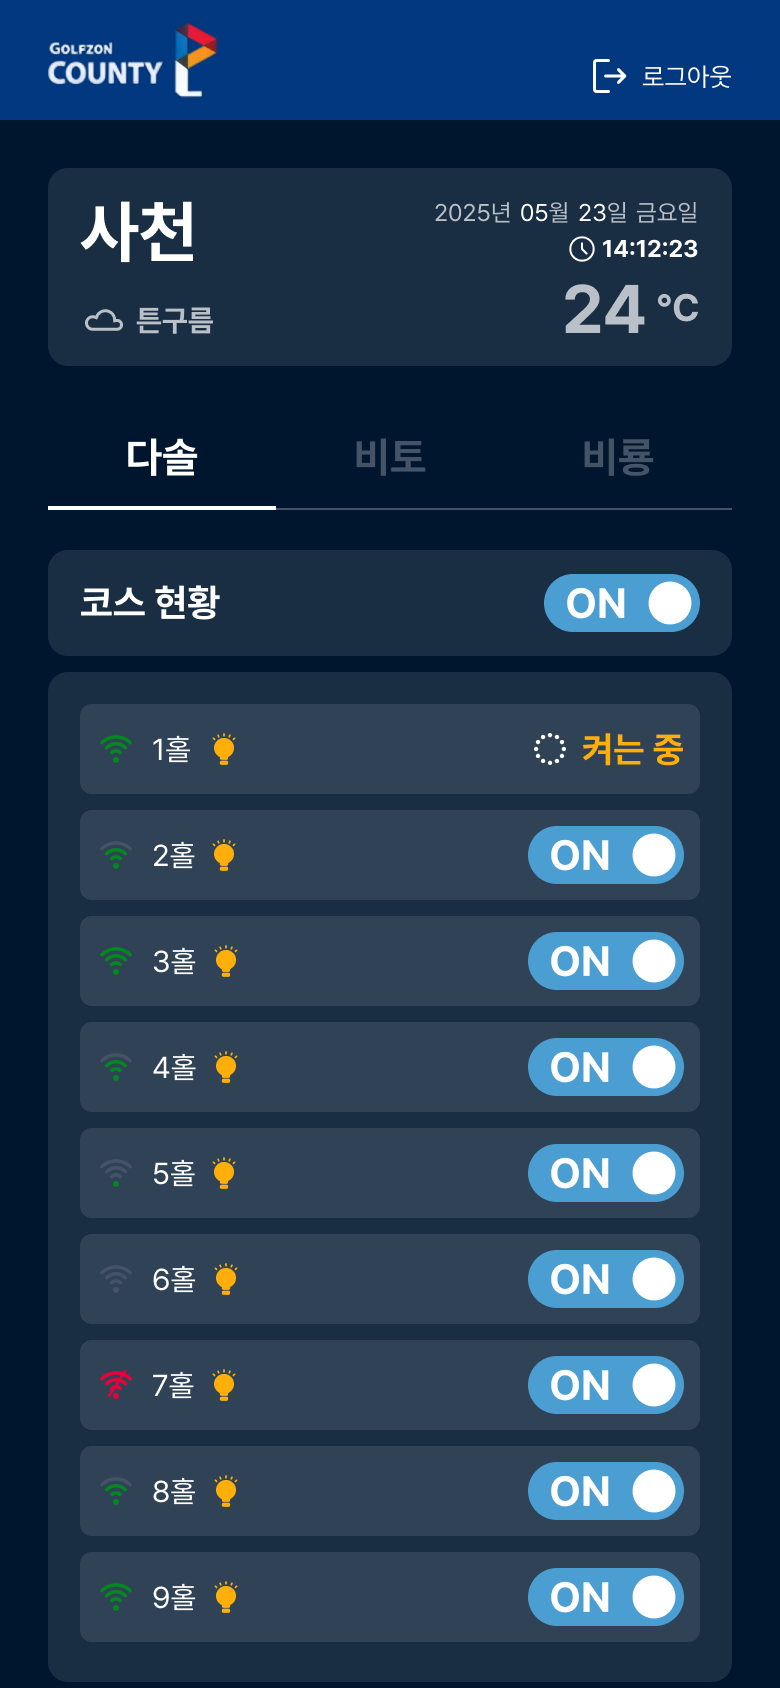Click the loading spinner on hole 1
This screenshot has width=780, height=1688.
[x=549, y=749]
